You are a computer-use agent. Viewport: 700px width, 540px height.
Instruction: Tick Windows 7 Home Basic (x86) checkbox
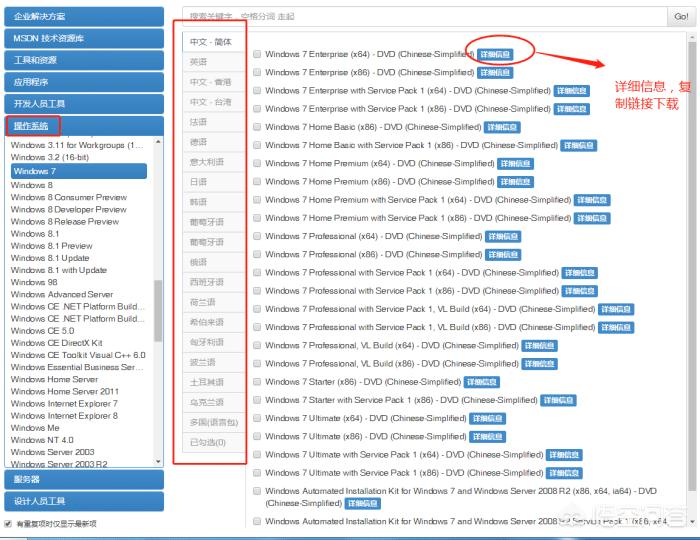coord(257,127)
